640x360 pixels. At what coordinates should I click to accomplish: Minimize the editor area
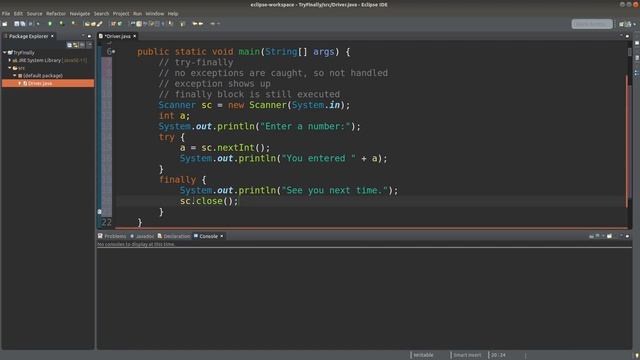(x=622, y=36)
